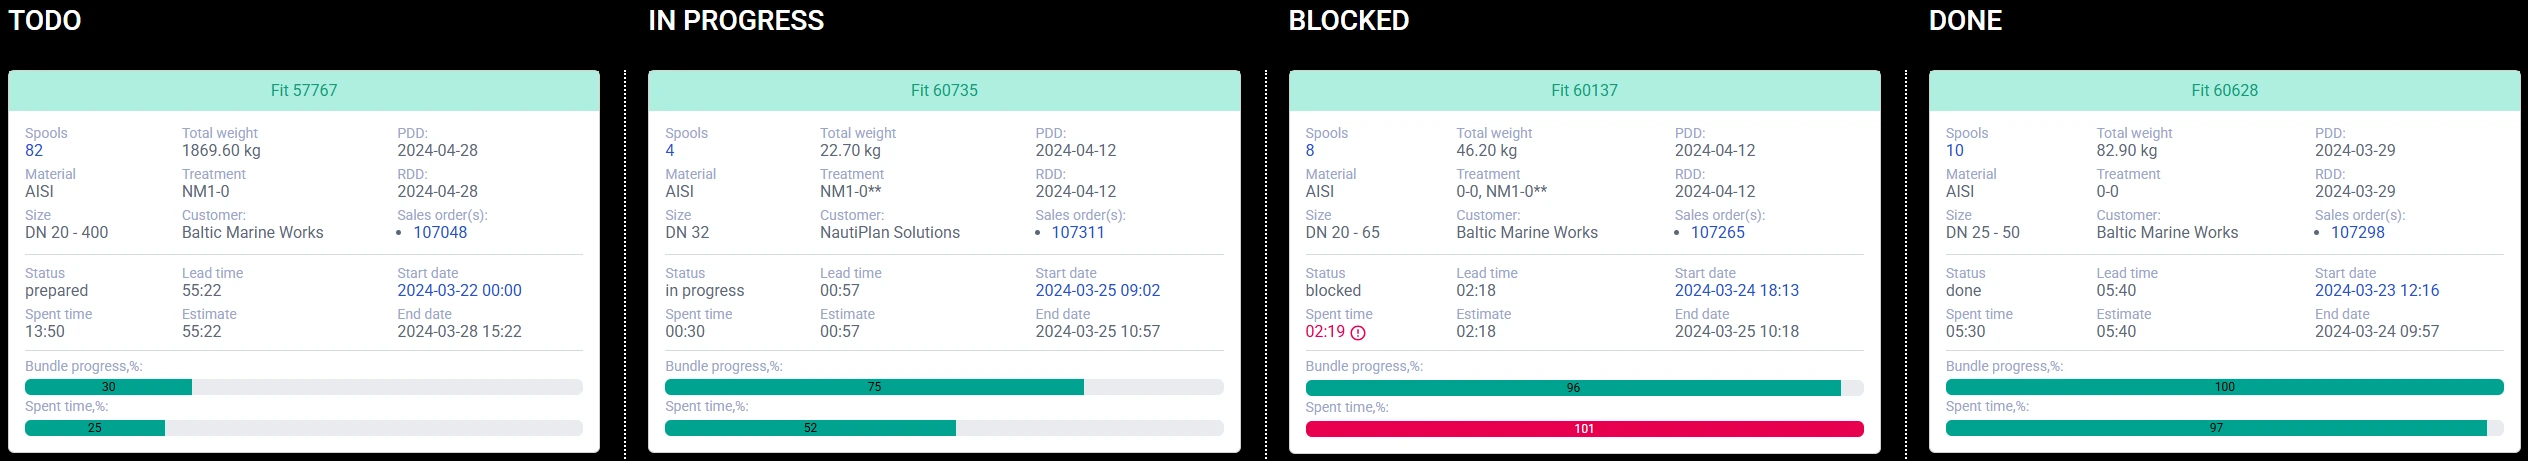Screen dimensions: 2528x461
Task: Open the Fit 60628 card header
Action: 2224,90
